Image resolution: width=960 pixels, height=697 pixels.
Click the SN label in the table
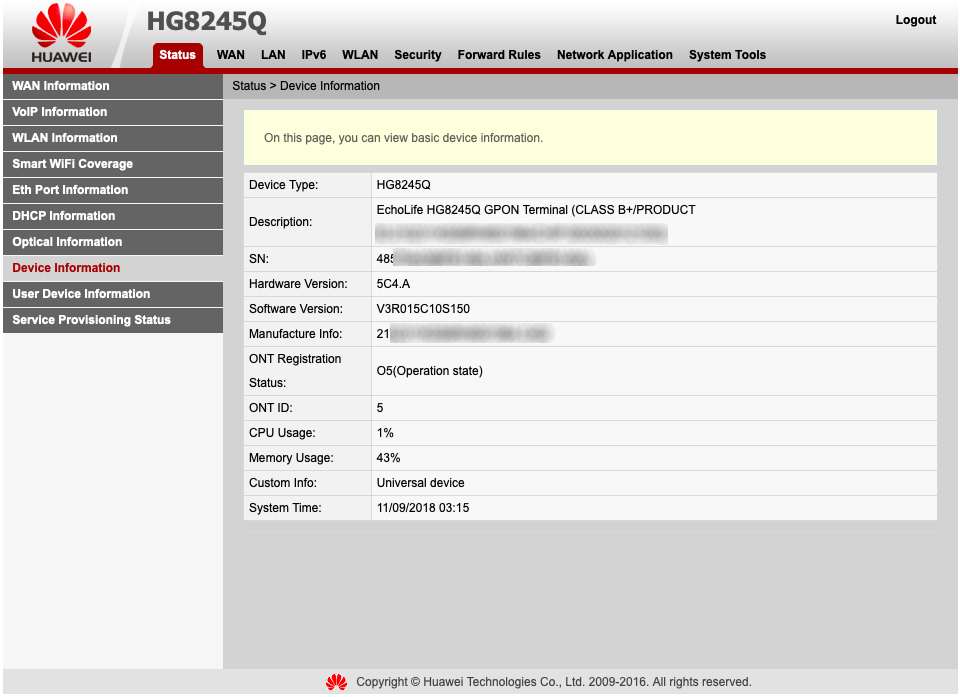258,259
